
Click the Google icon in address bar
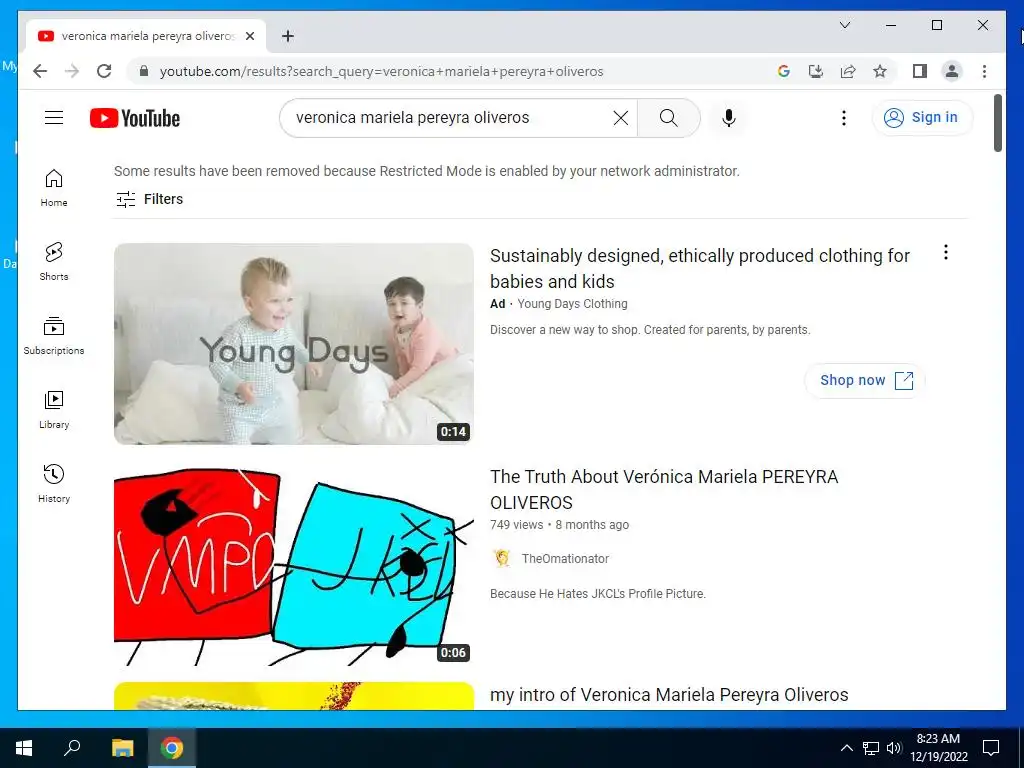tap(784, 71)
